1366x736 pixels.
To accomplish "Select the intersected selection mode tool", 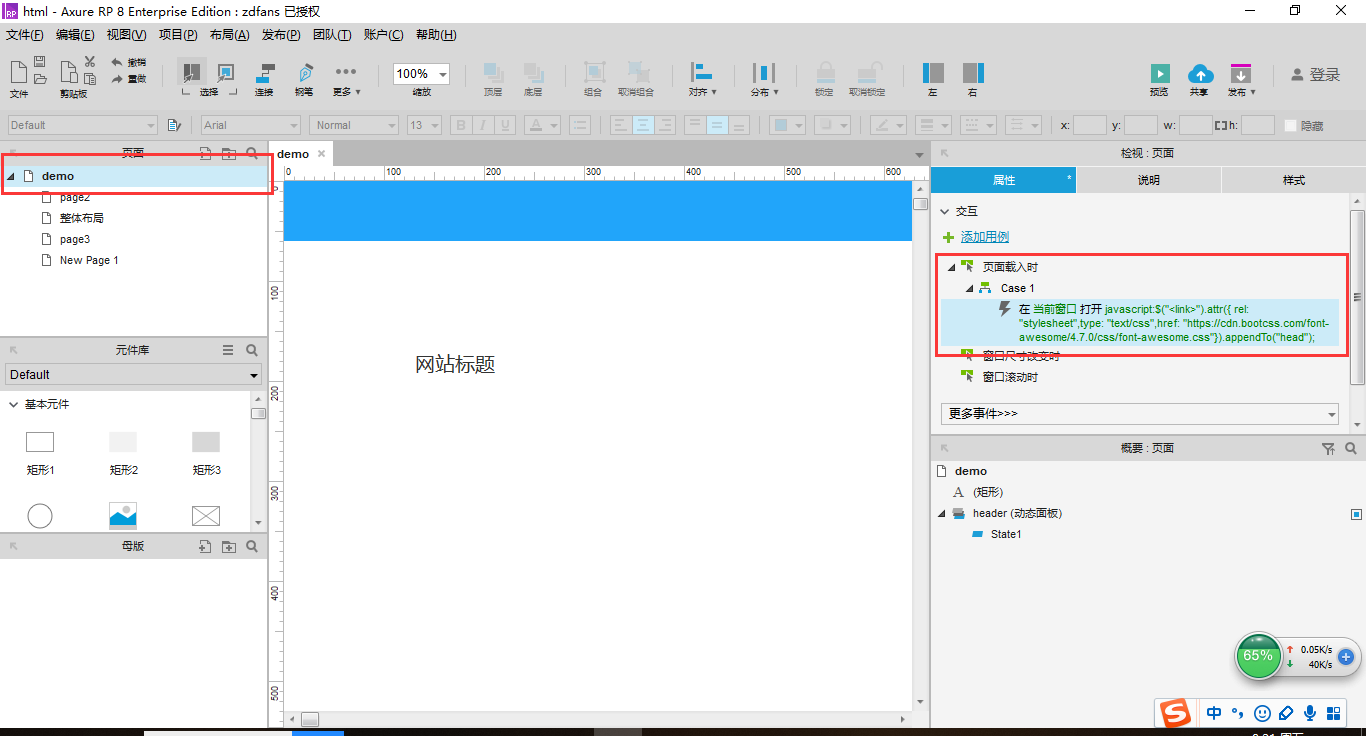I will [x=190, y=71].
